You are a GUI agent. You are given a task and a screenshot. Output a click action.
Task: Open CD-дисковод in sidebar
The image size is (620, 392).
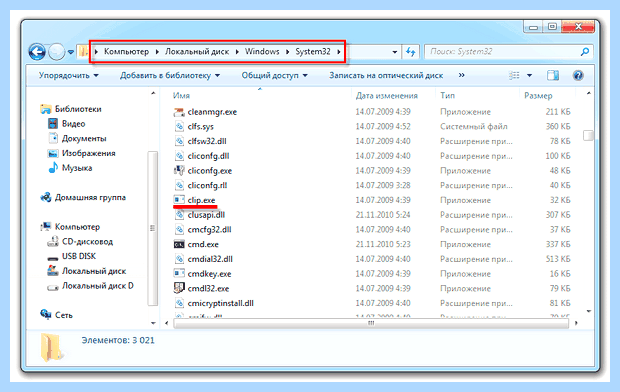(x=87, y=241)
